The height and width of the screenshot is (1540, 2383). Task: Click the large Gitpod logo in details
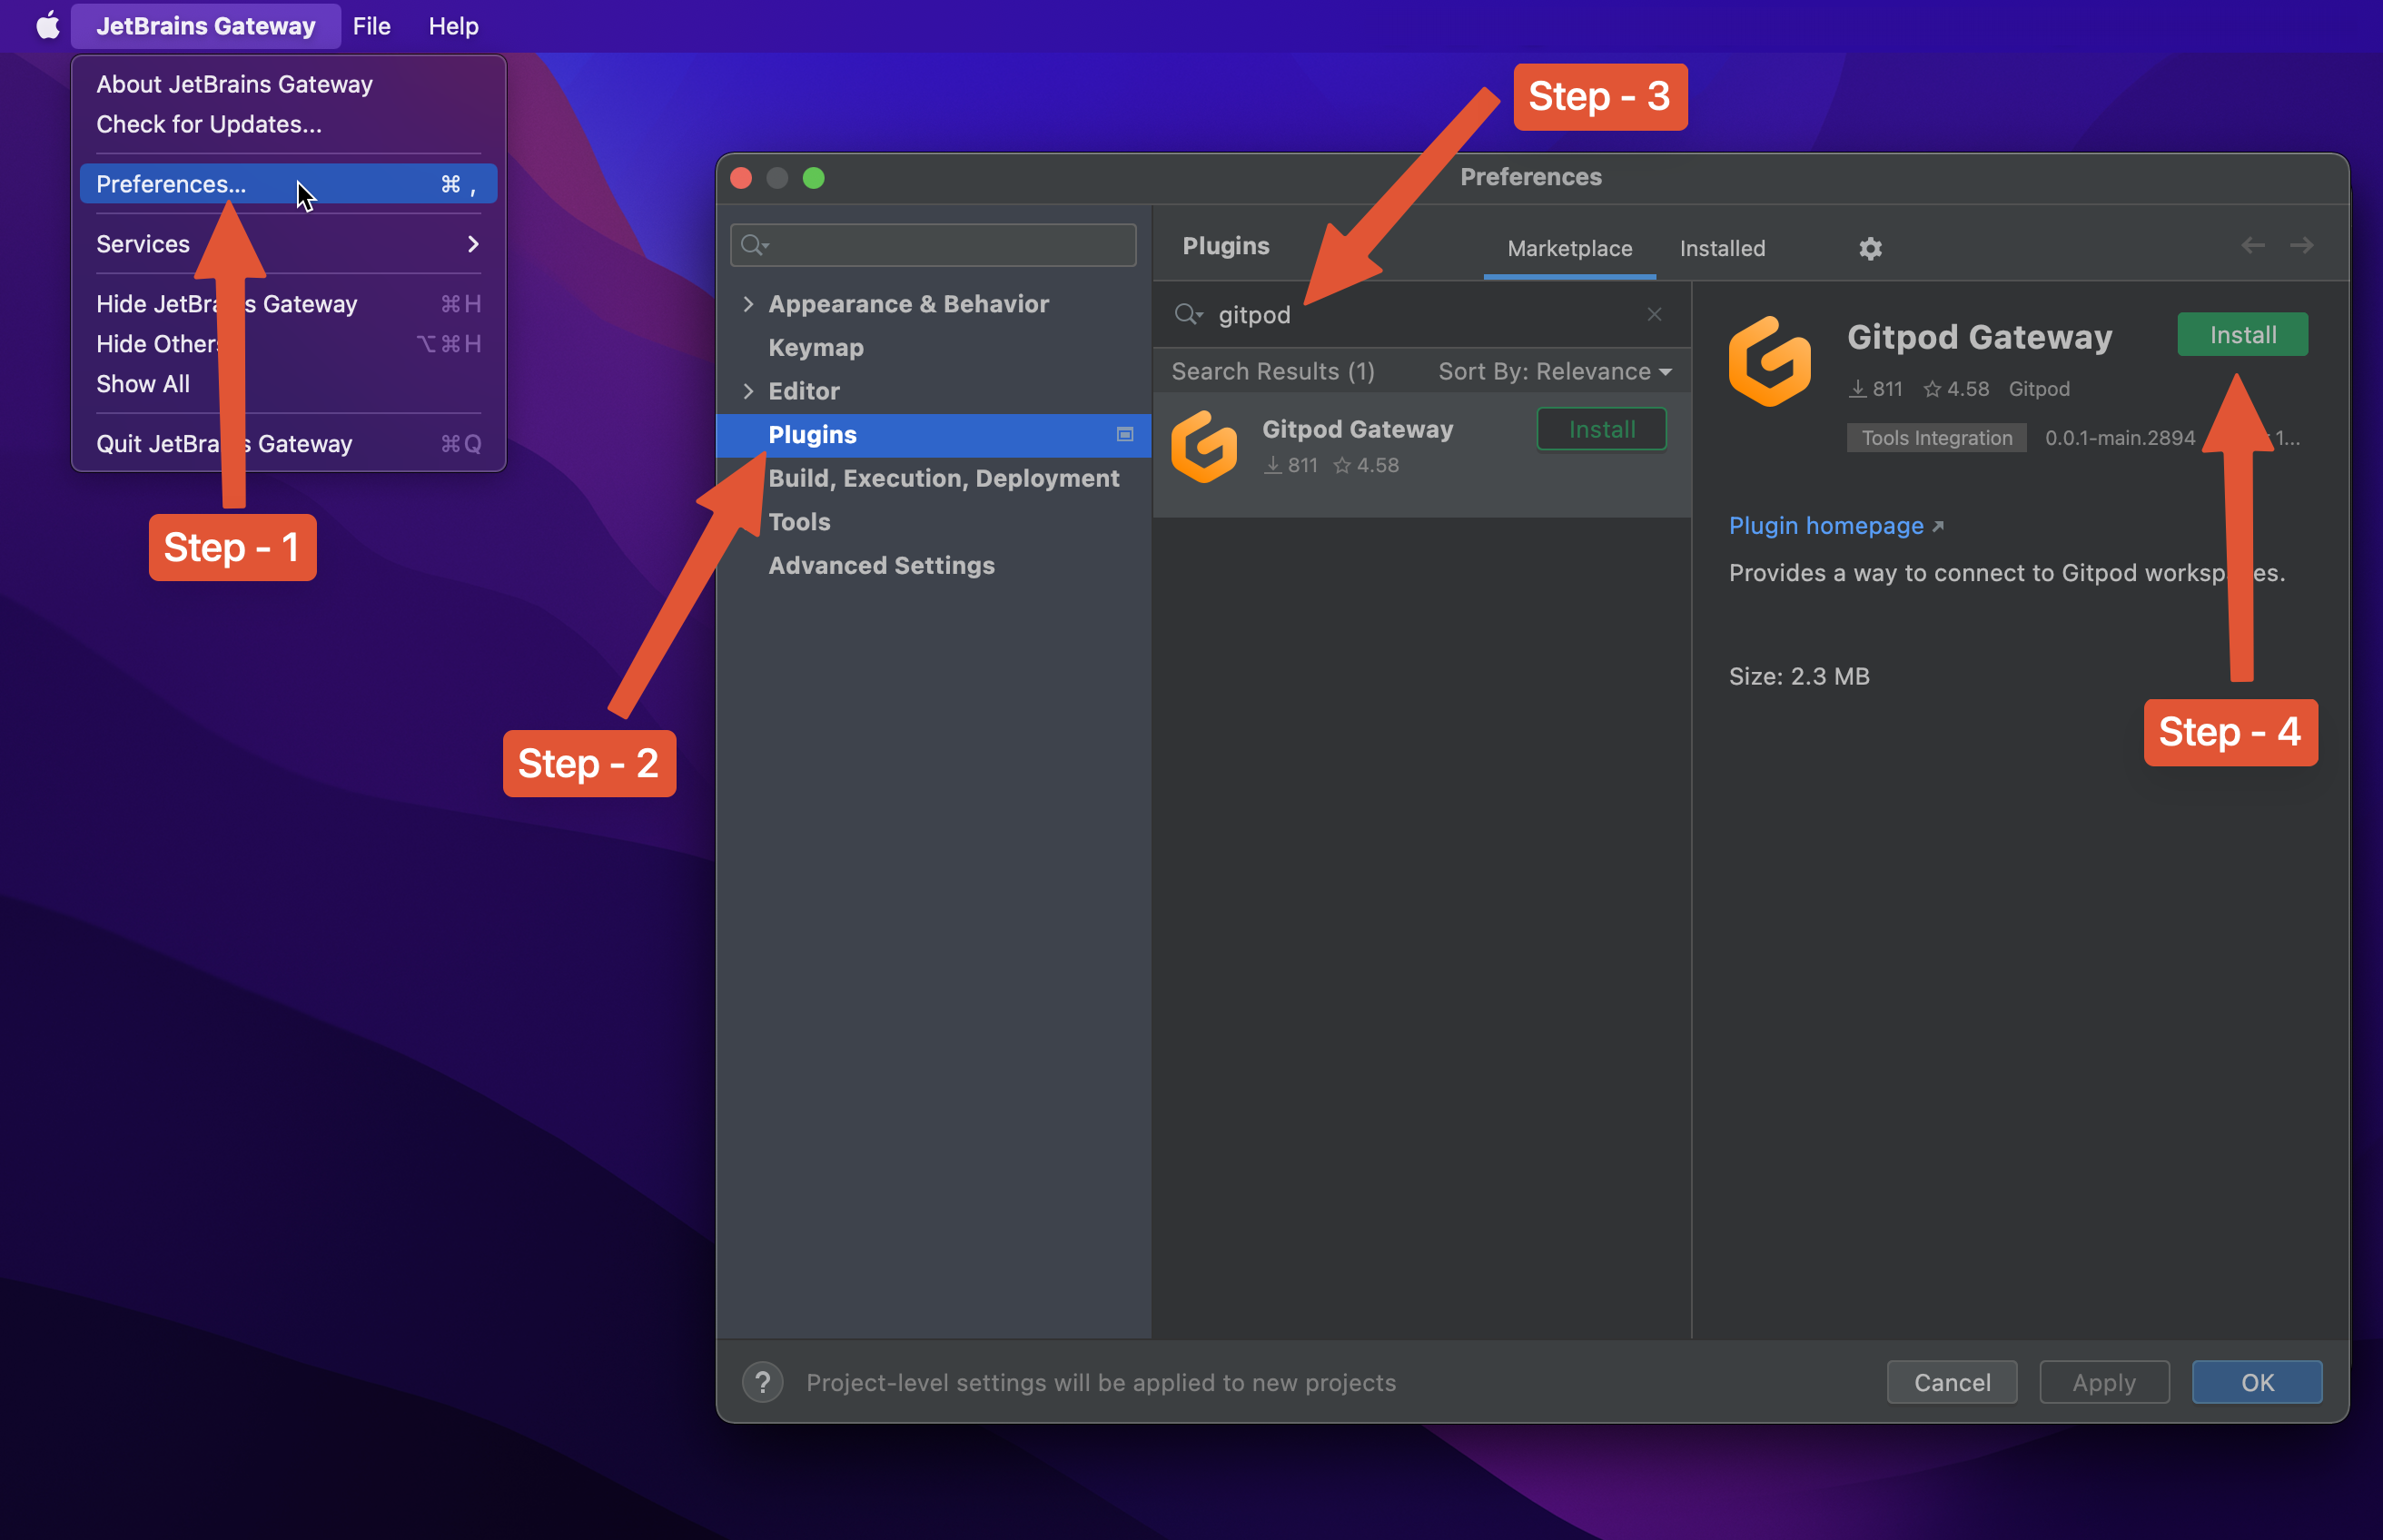(1769, 362)
